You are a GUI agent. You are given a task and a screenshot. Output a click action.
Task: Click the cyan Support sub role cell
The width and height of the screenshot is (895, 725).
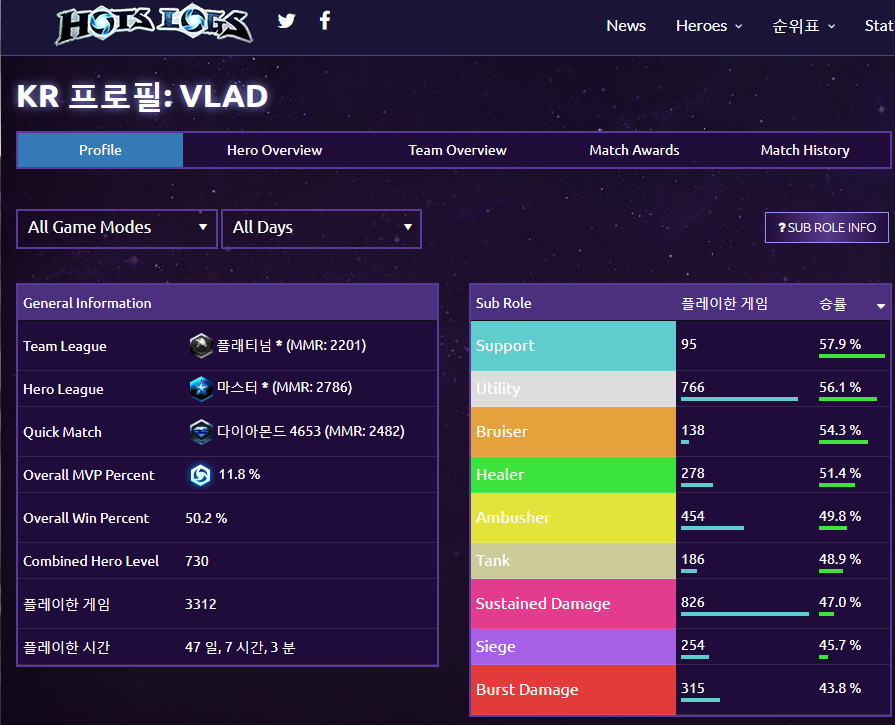click(x=573, y=346)
